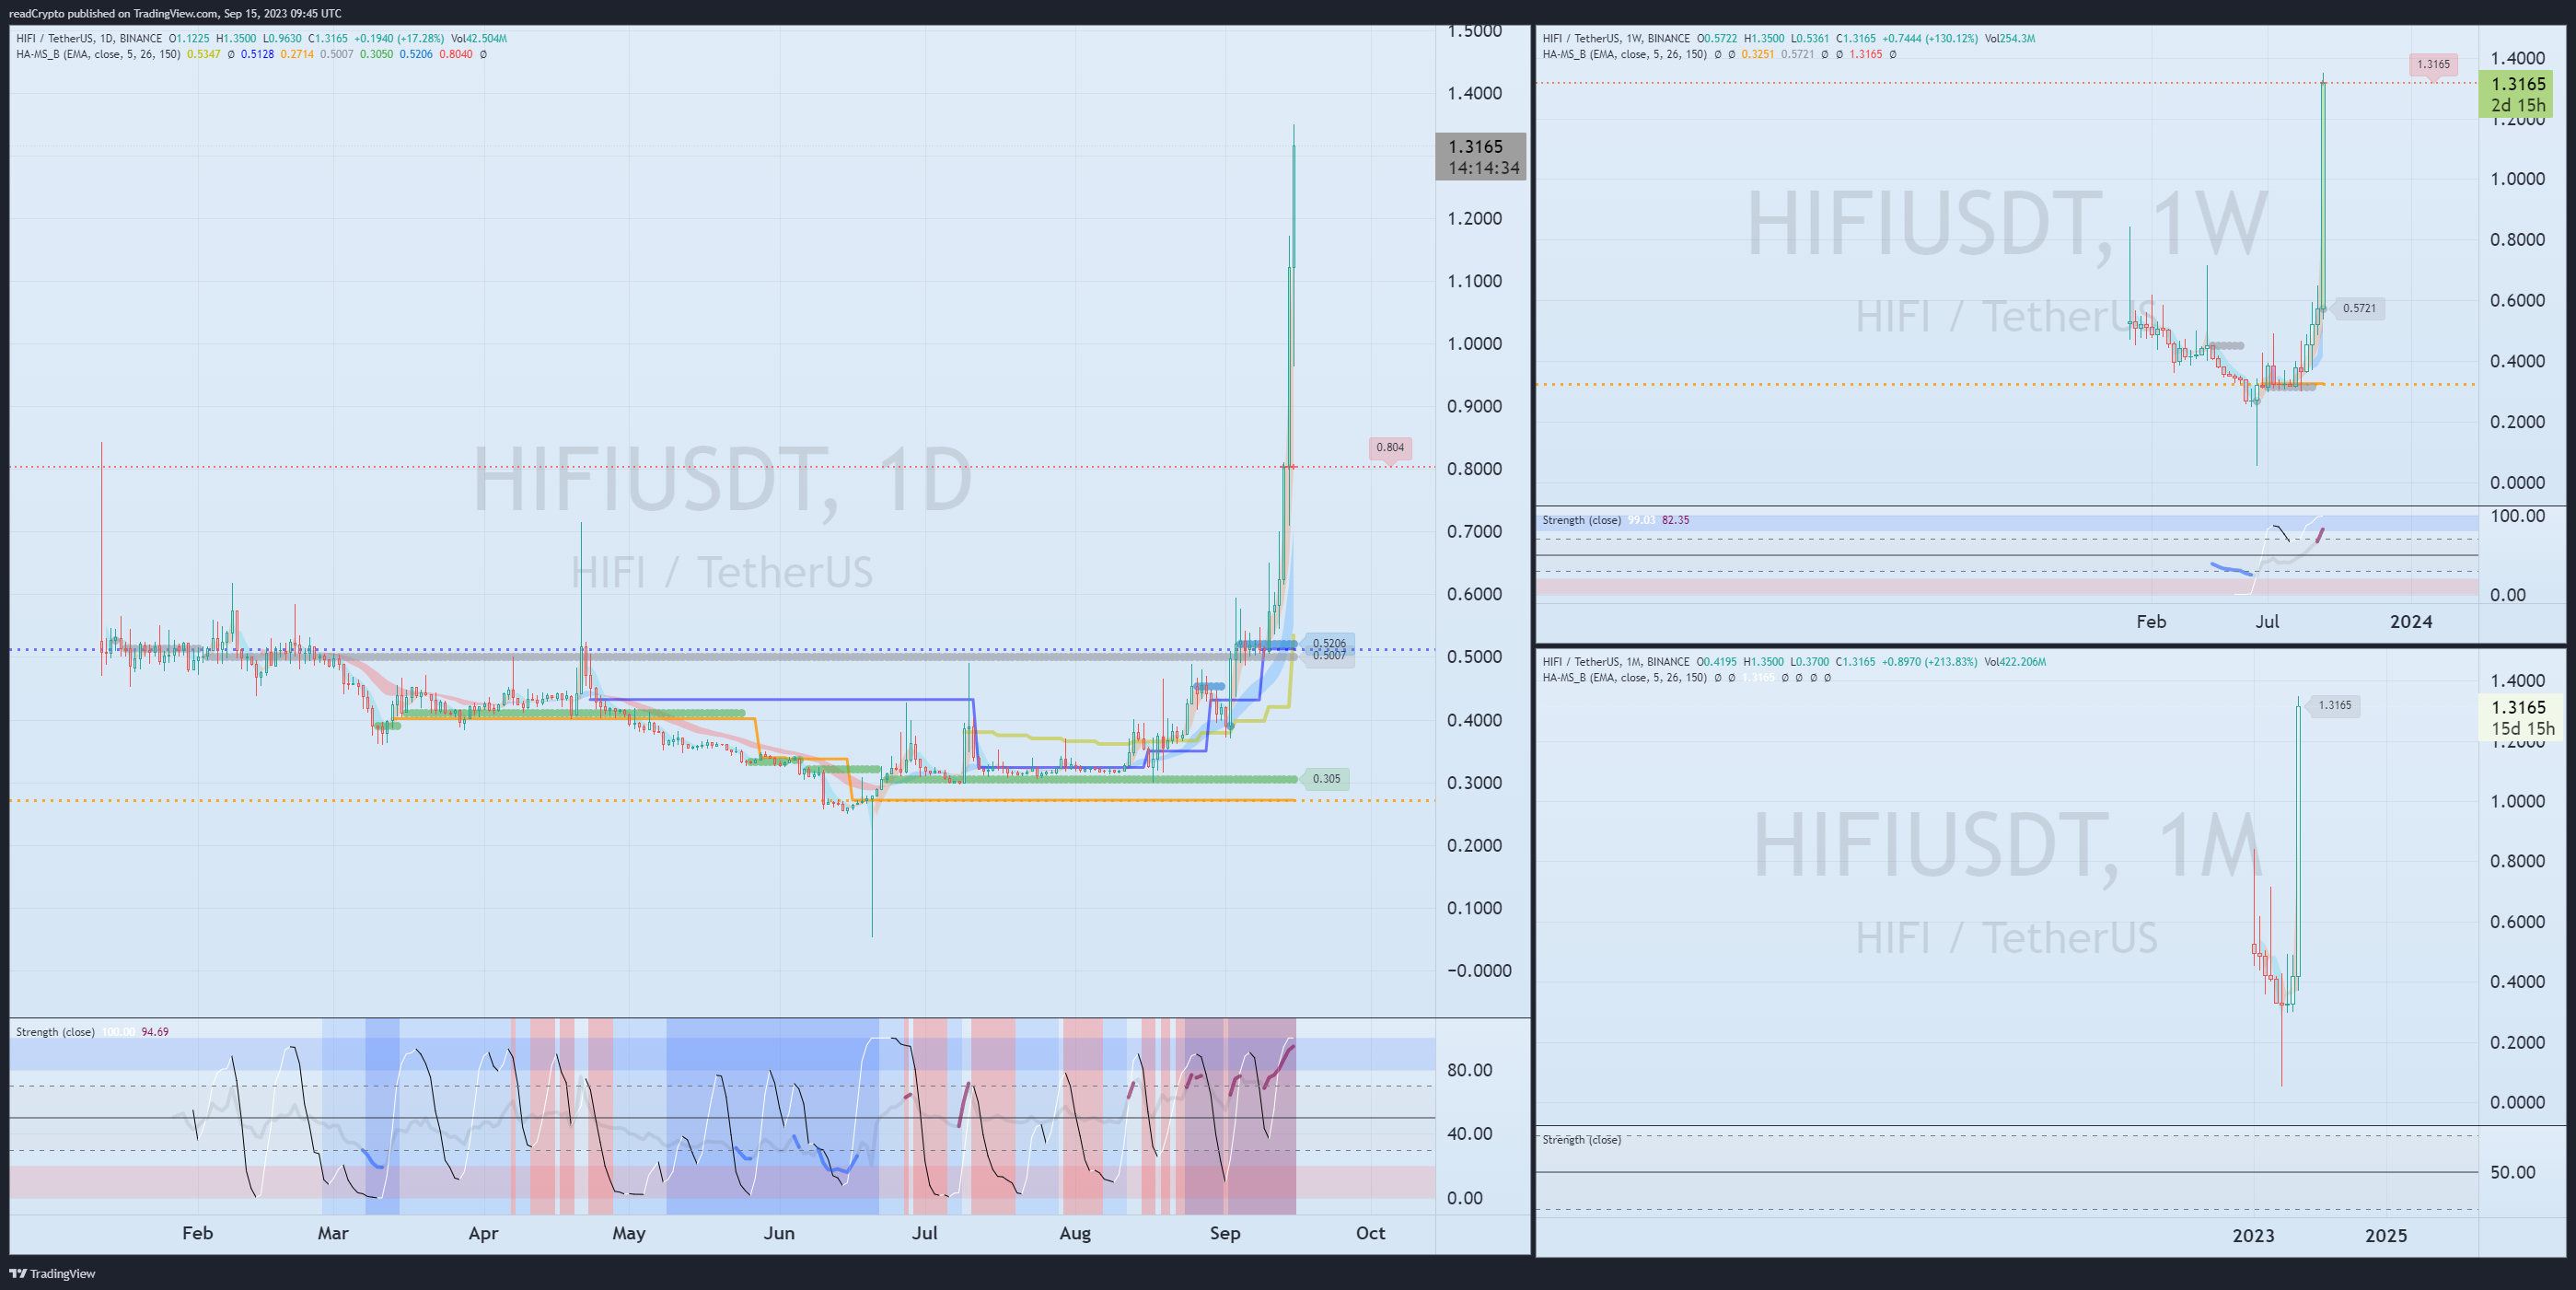Click the 'readCrypto published on TradingView.com' header text
This screenshot has width=2576, height=1290.
(113, 13)
